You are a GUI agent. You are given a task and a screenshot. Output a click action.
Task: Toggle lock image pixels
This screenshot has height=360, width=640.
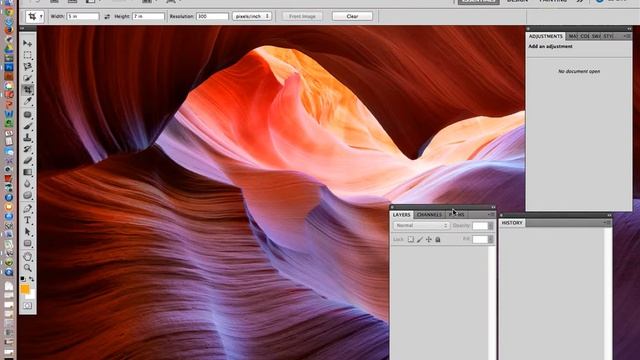click(420, 239)
